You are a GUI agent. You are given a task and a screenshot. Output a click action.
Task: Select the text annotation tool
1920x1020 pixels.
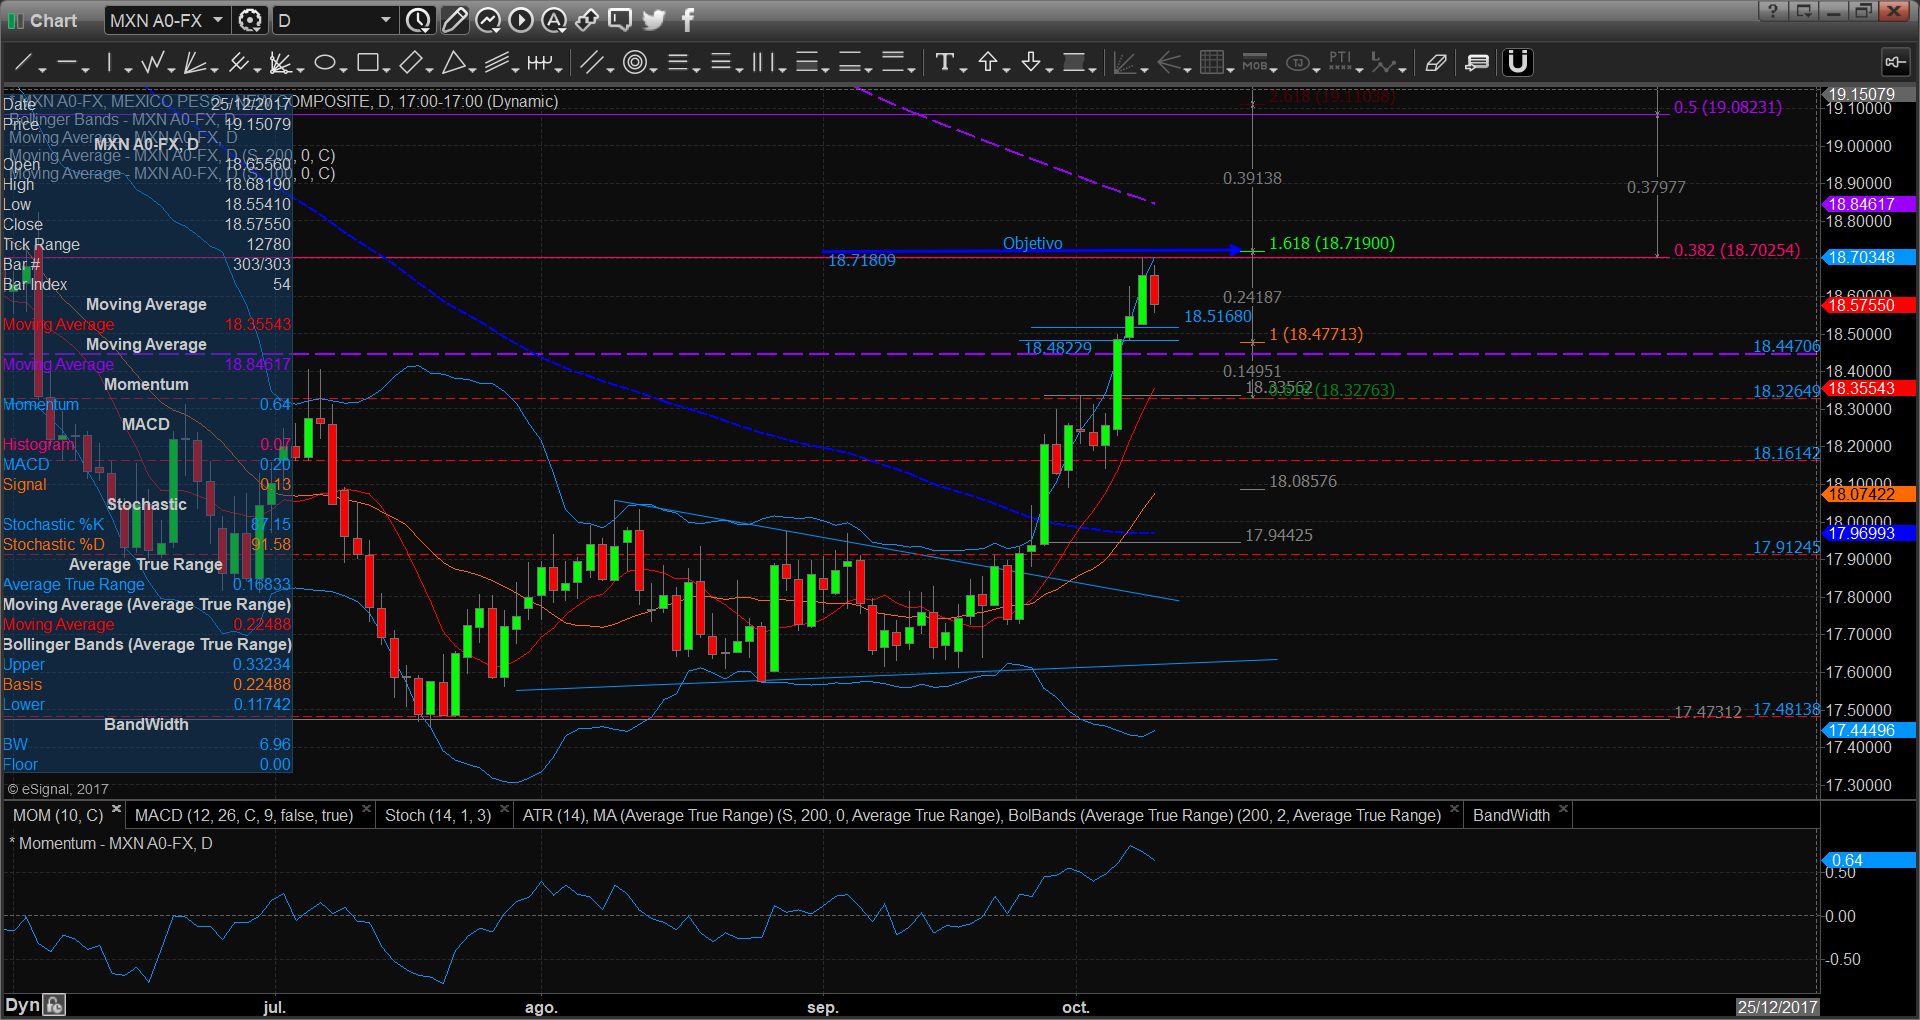[944, 63]
